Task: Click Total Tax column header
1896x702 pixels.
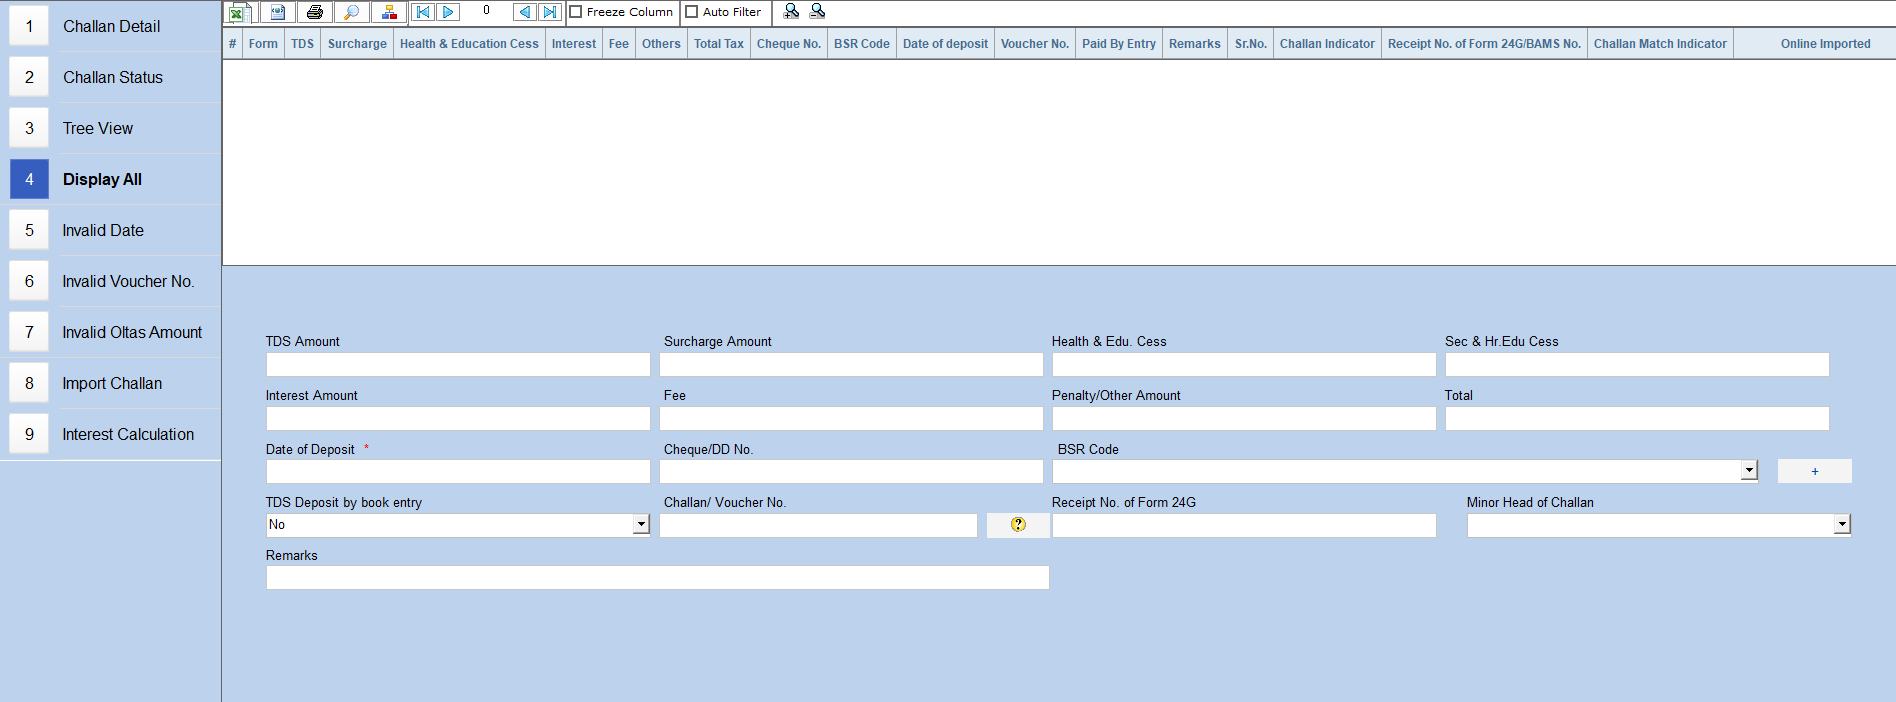Action: pyautogui.click(x=719, y=44)
